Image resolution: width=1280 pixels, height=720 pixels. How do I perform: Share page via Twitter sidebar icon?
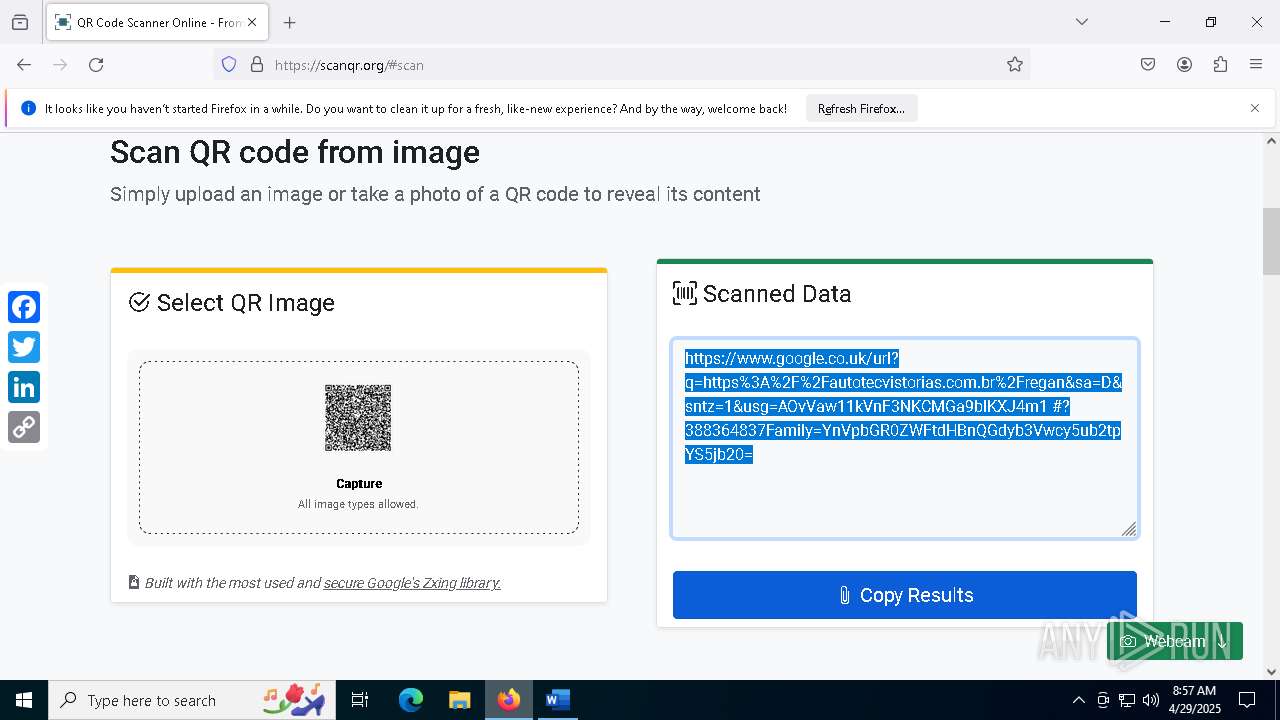tap(24, 347)
